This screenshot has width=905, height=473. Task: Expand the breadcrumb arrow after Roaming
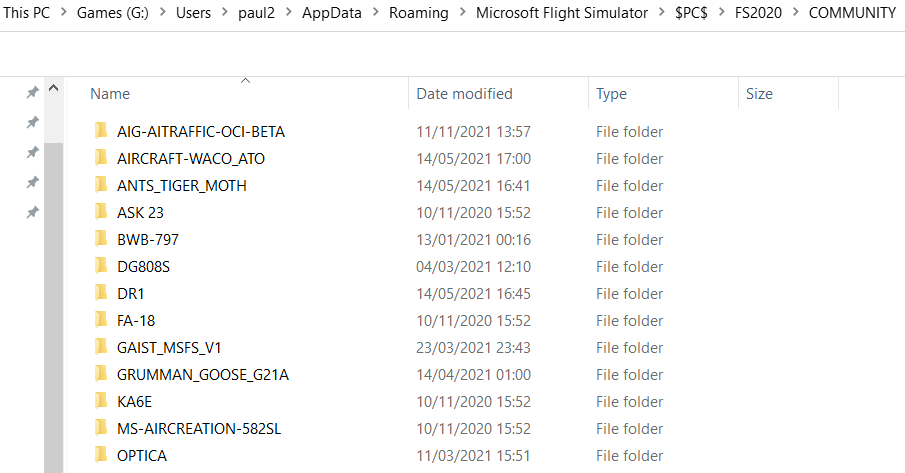461,13
